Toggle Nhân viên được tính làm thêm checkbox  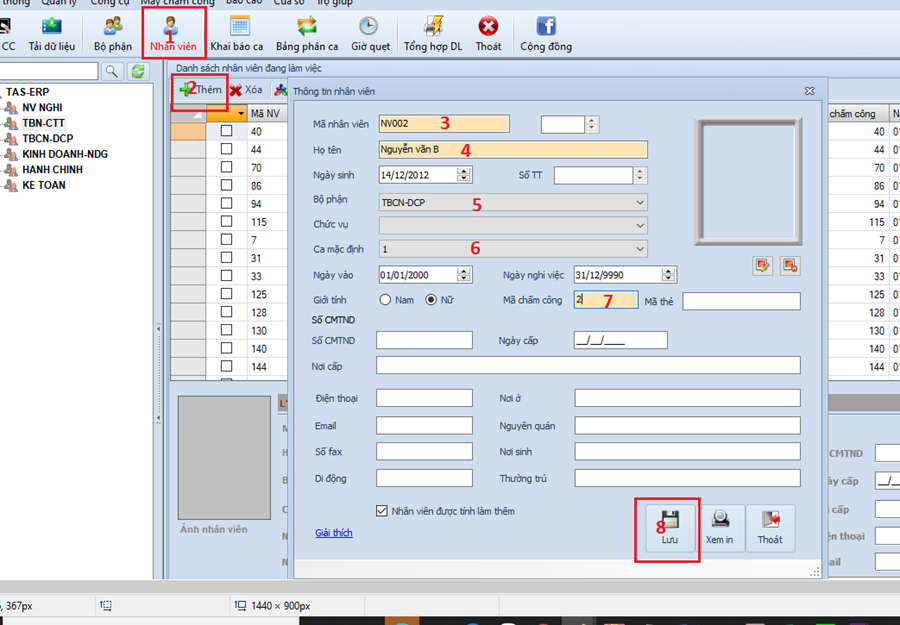pos(381,511)
